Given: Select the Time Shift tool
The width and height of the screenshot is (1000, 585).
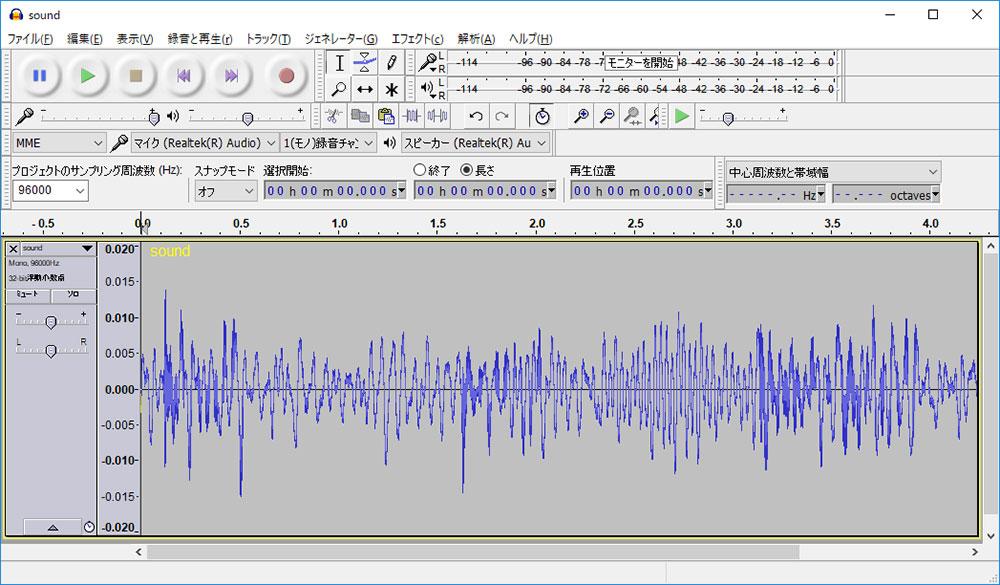Looking at the screenshot, I should pyautogui.click(x=365, y=89).
